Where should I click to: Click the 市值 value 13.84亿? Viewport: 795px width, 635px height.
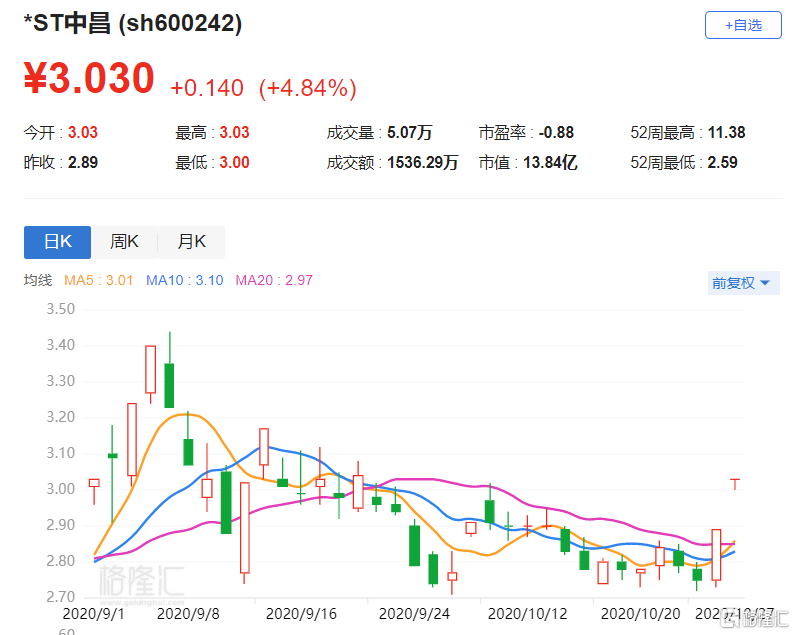coord(550,162)
